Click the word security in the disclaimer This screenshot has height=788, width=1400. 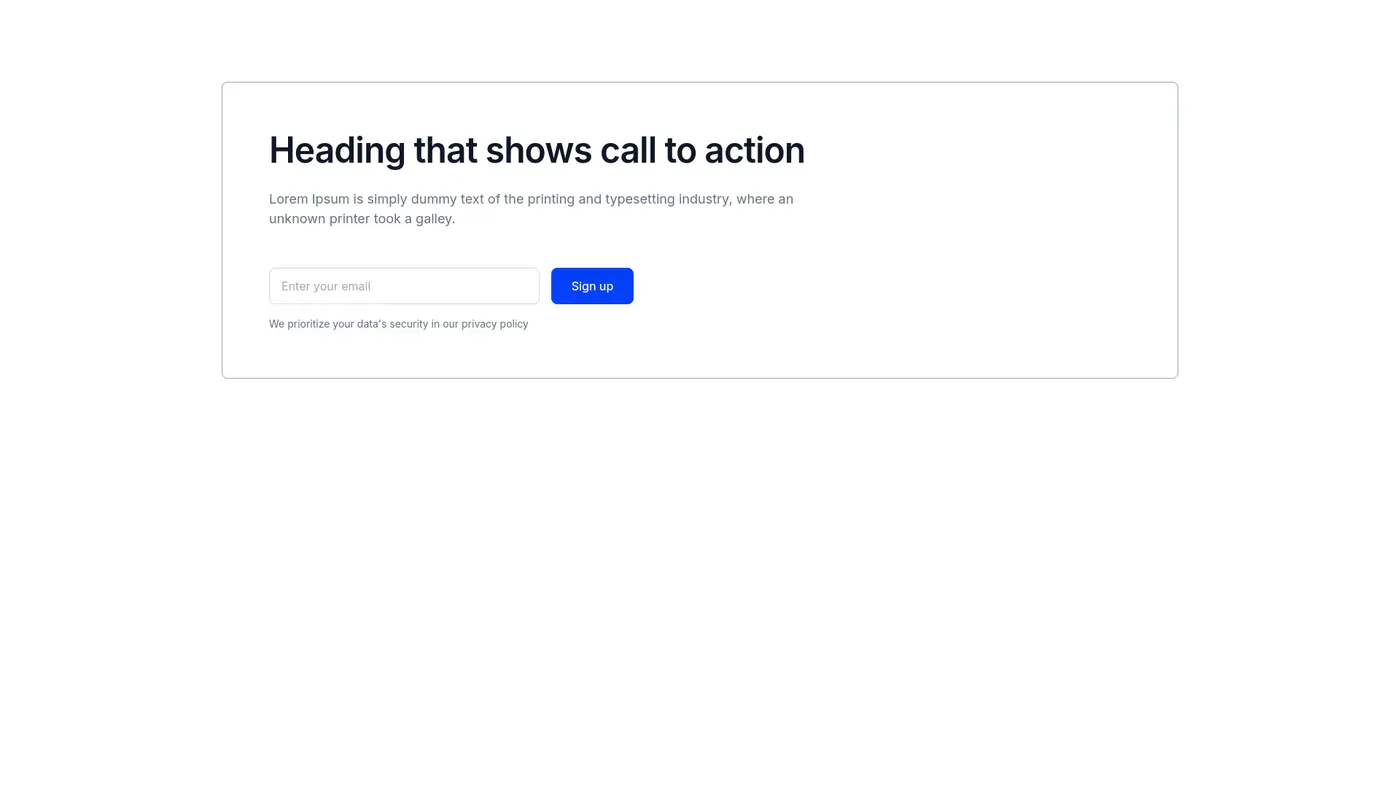408,324
